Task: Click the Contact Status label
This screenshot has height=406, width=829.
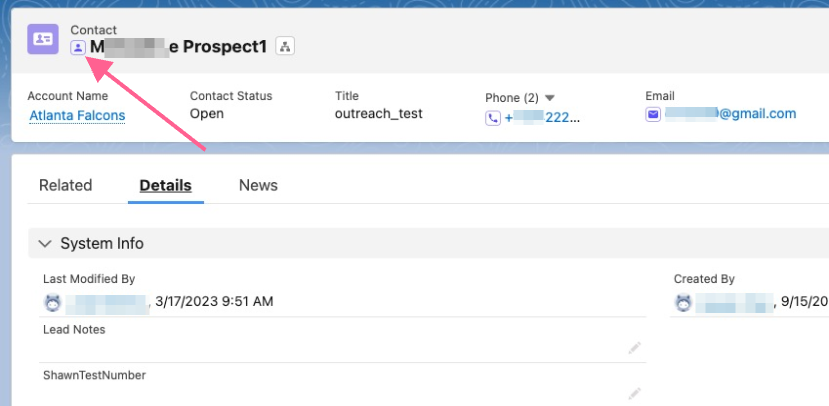Action: pos(231,96)
